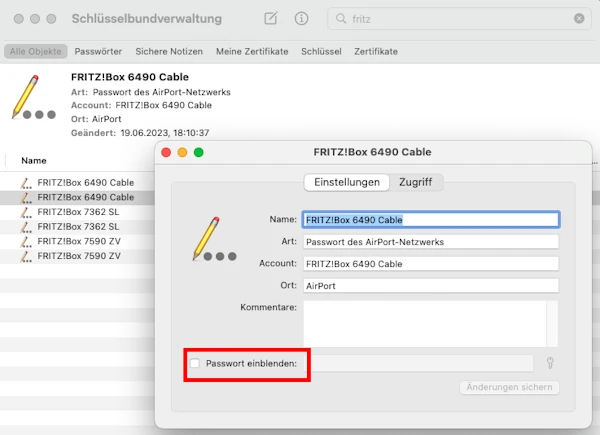Click the pencil icon inside dialog
Viewport: 600px width, 435px height.
pyautogui.click(x=214, y=239)
